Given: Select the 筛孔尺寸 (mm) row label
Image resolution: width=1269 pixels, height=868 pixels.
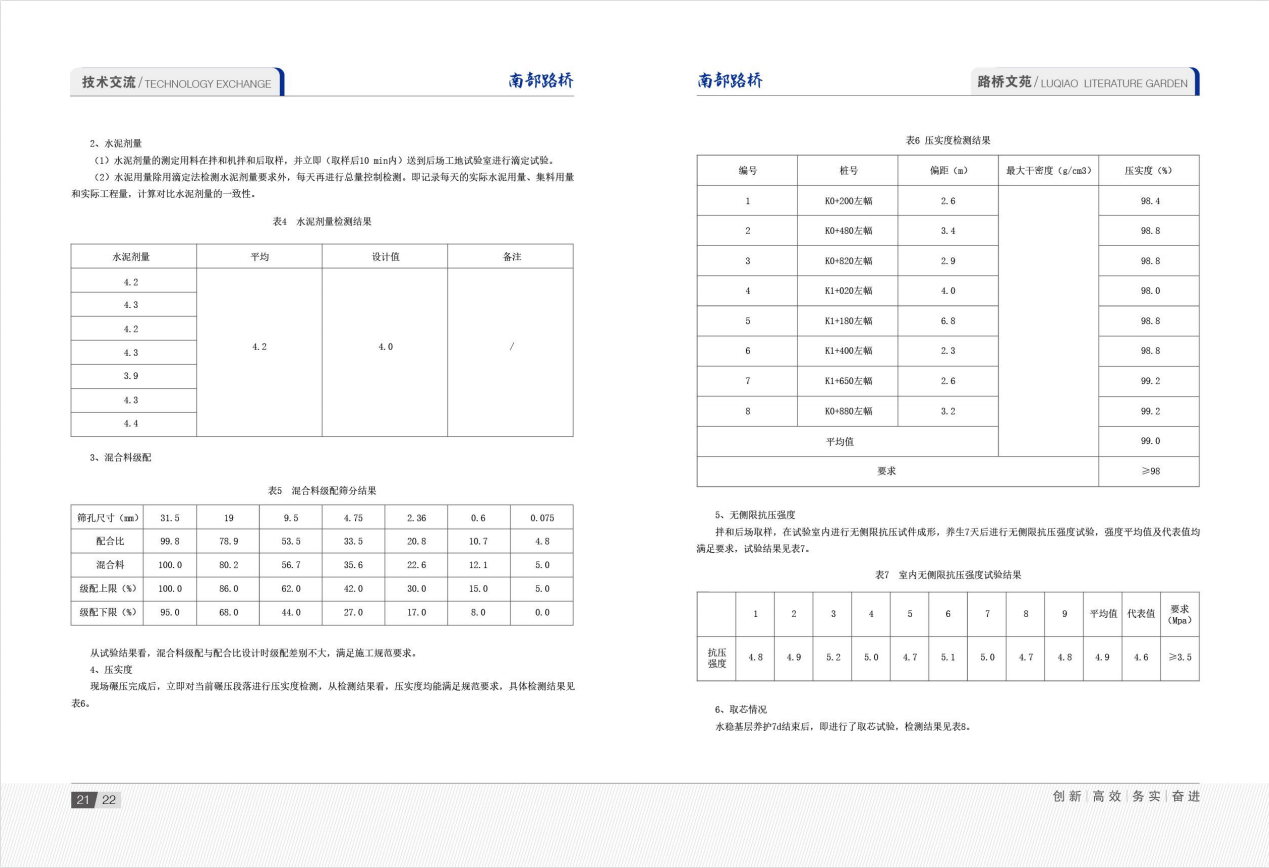Looking at the screenshot, I should (108, 517).
